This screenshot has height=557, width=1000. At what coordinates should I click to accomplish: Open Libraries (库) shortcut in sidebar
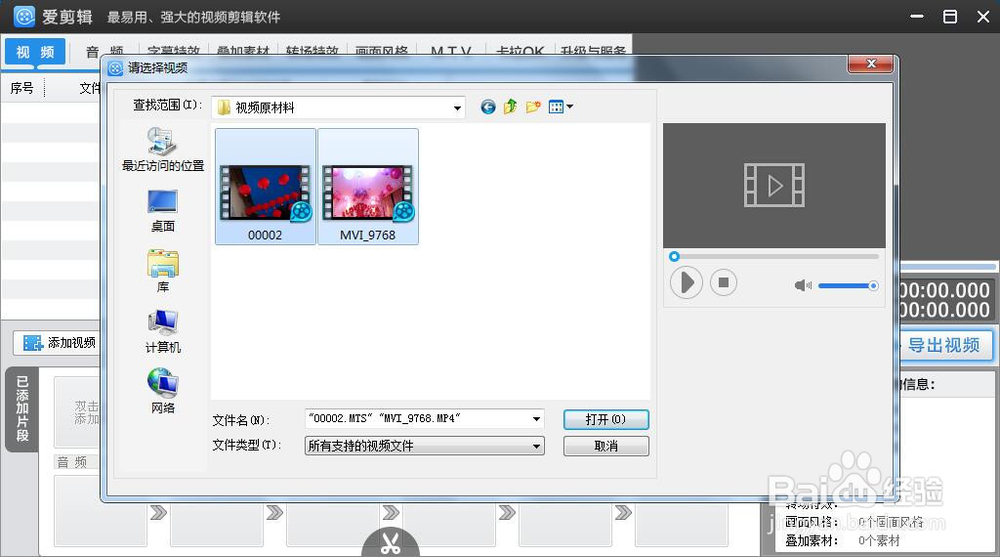[x=163, y=271]
